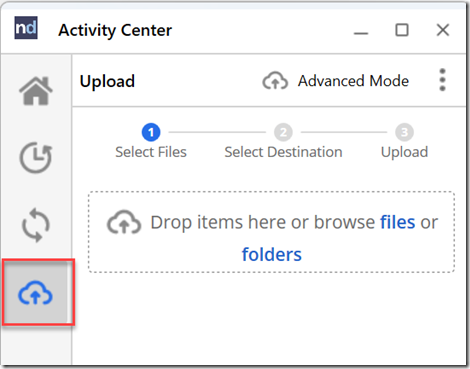This screenshot has width=470, height=369.
Task: Go to step 2 Select Destination
Action: tap(283, 142)
